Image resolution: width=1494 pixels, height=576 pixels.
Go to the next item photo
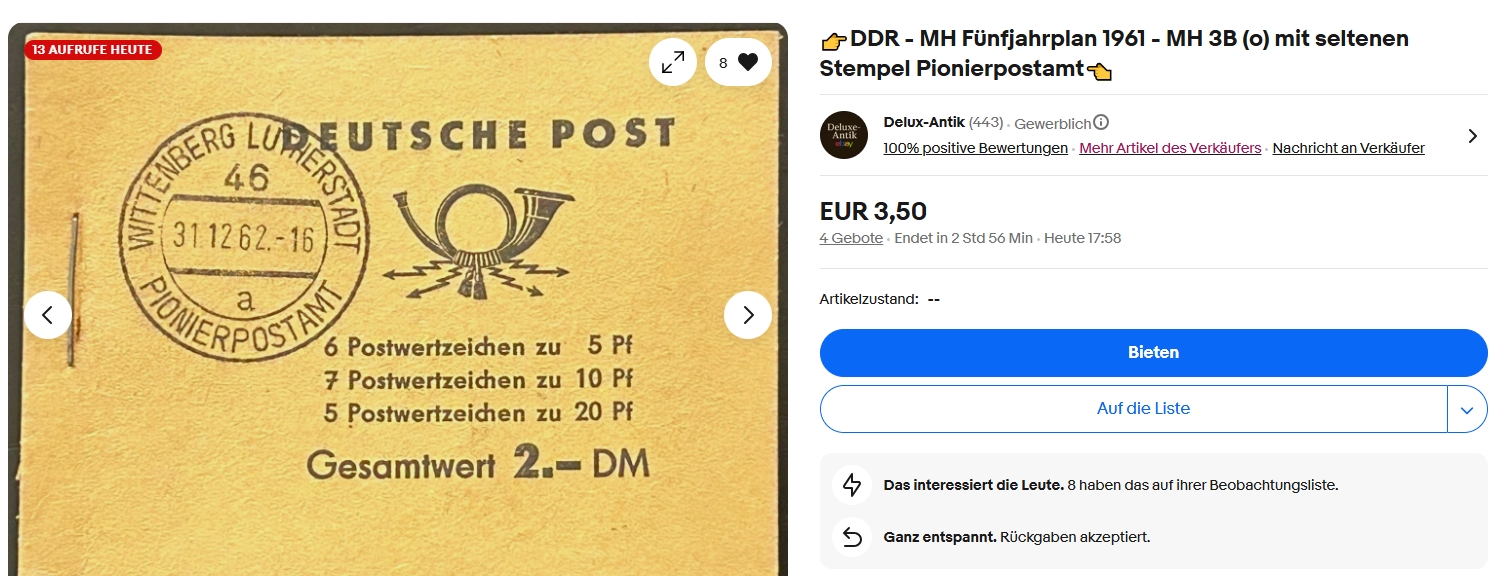pyautogui.click(x=748, y=315)
